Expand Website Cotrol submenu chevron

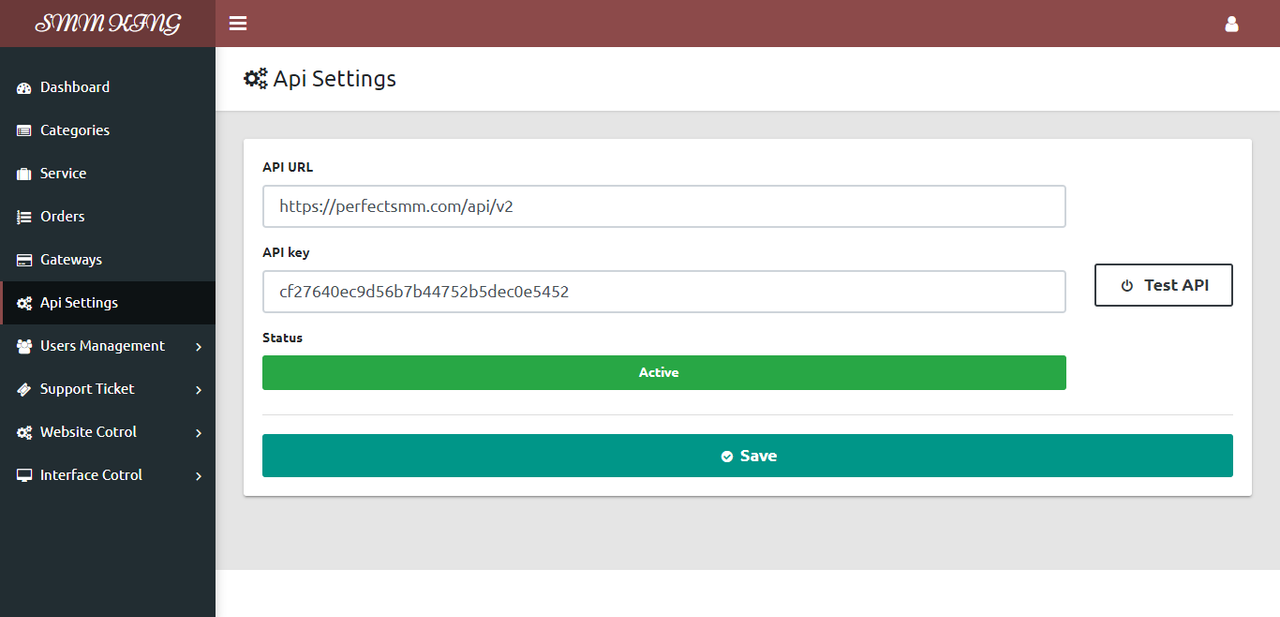click(199, 433)
